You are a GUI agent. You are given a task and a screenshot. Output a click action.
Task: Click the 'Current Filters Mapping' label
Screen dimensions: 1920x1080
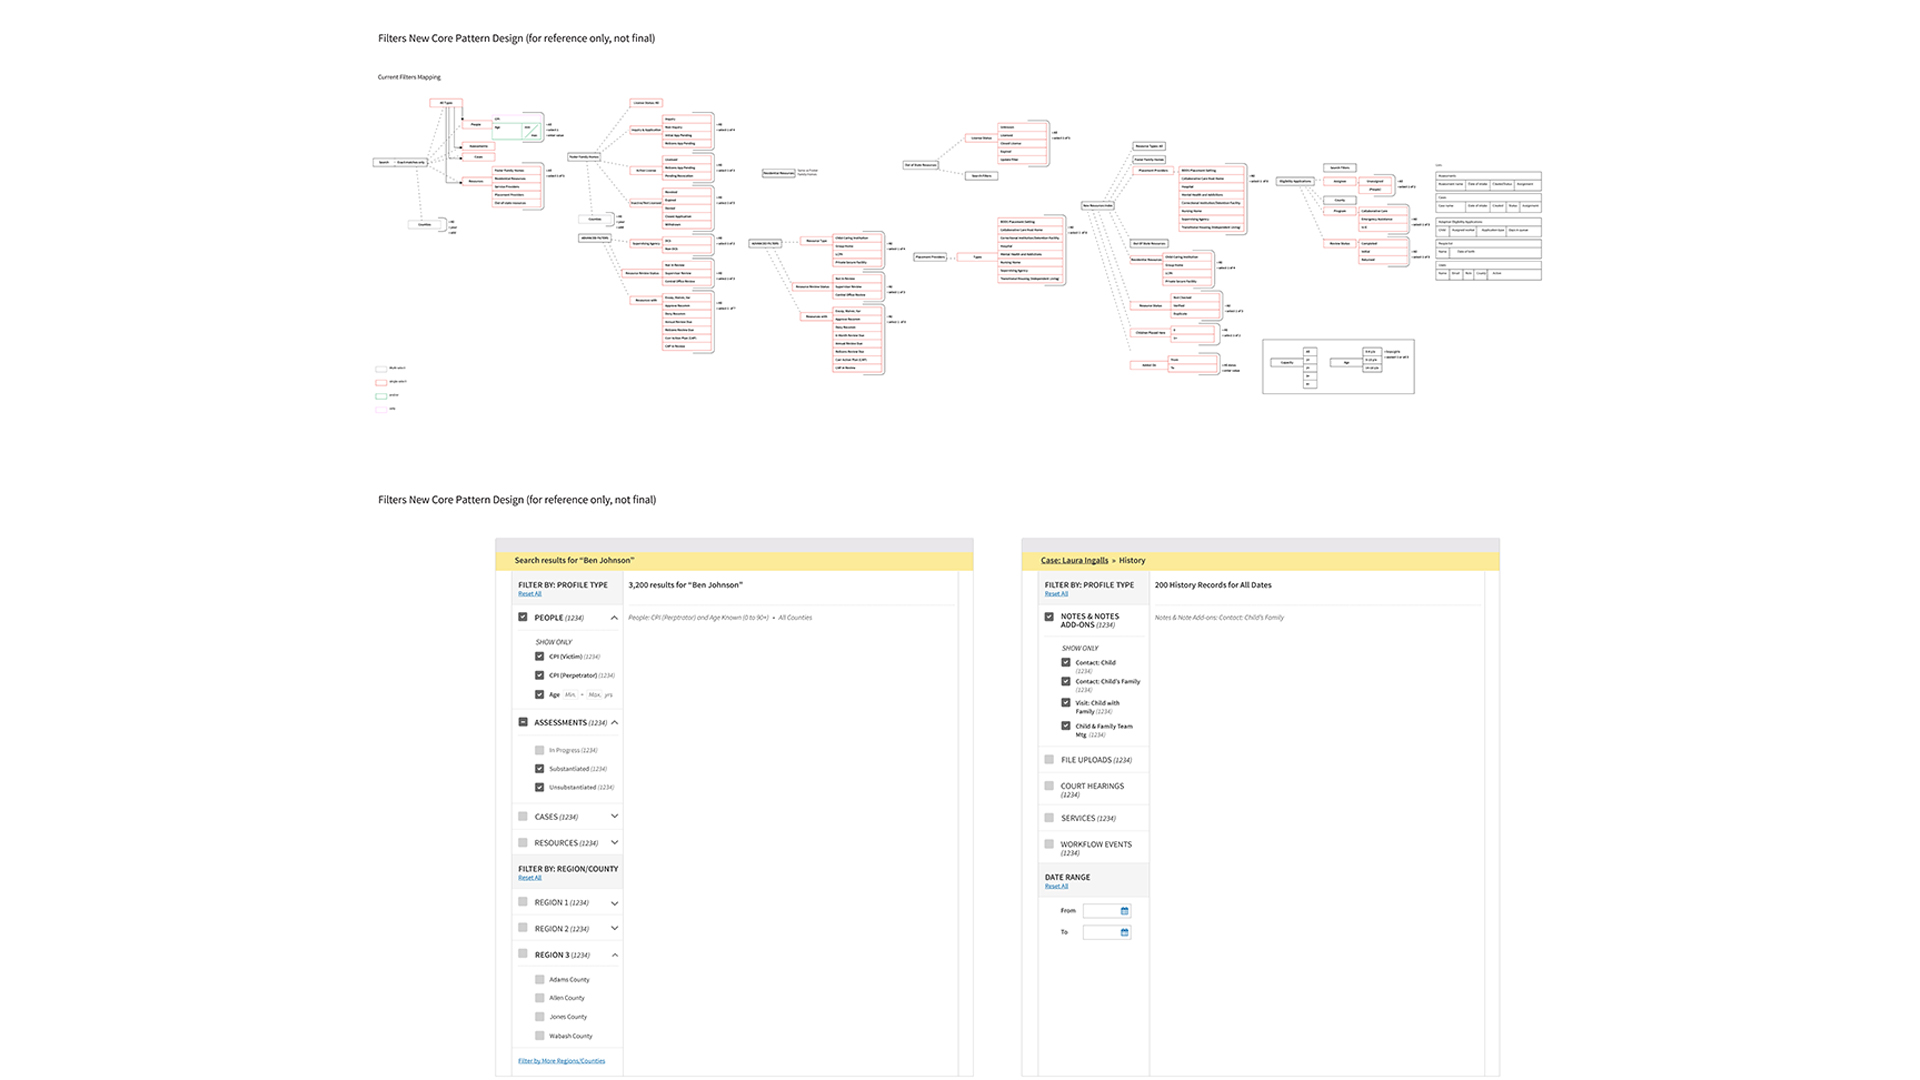409,77
